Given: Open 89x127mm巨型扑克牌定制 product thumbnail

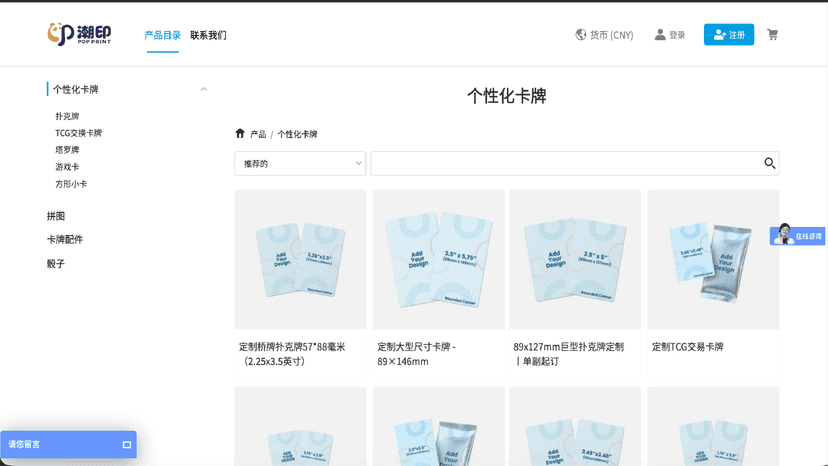Looking at the screenshot, I should pos(575,259).
